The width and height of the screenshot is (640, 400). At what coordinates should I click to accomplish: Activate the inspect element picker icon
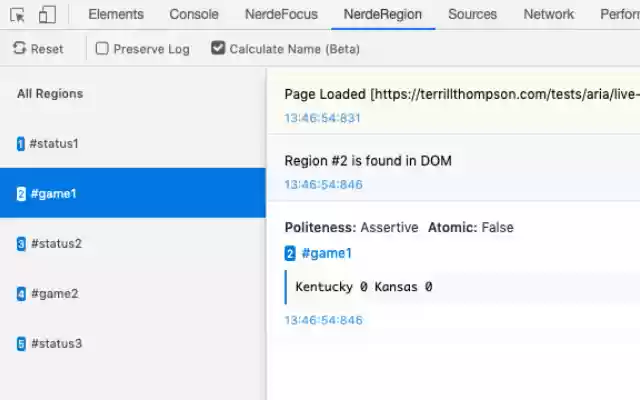click(17, 15)
